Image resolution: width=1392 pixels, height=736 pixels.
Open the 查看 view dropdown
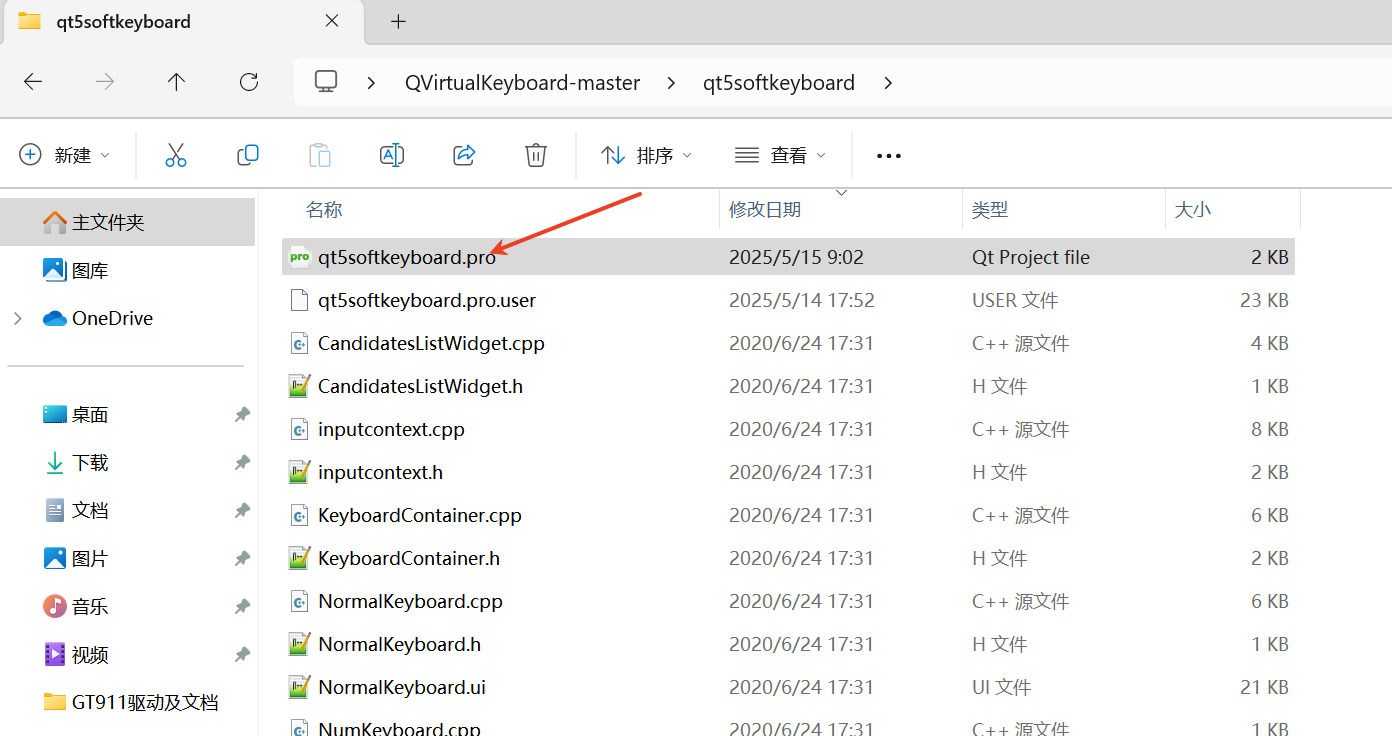tap(780, 155)
